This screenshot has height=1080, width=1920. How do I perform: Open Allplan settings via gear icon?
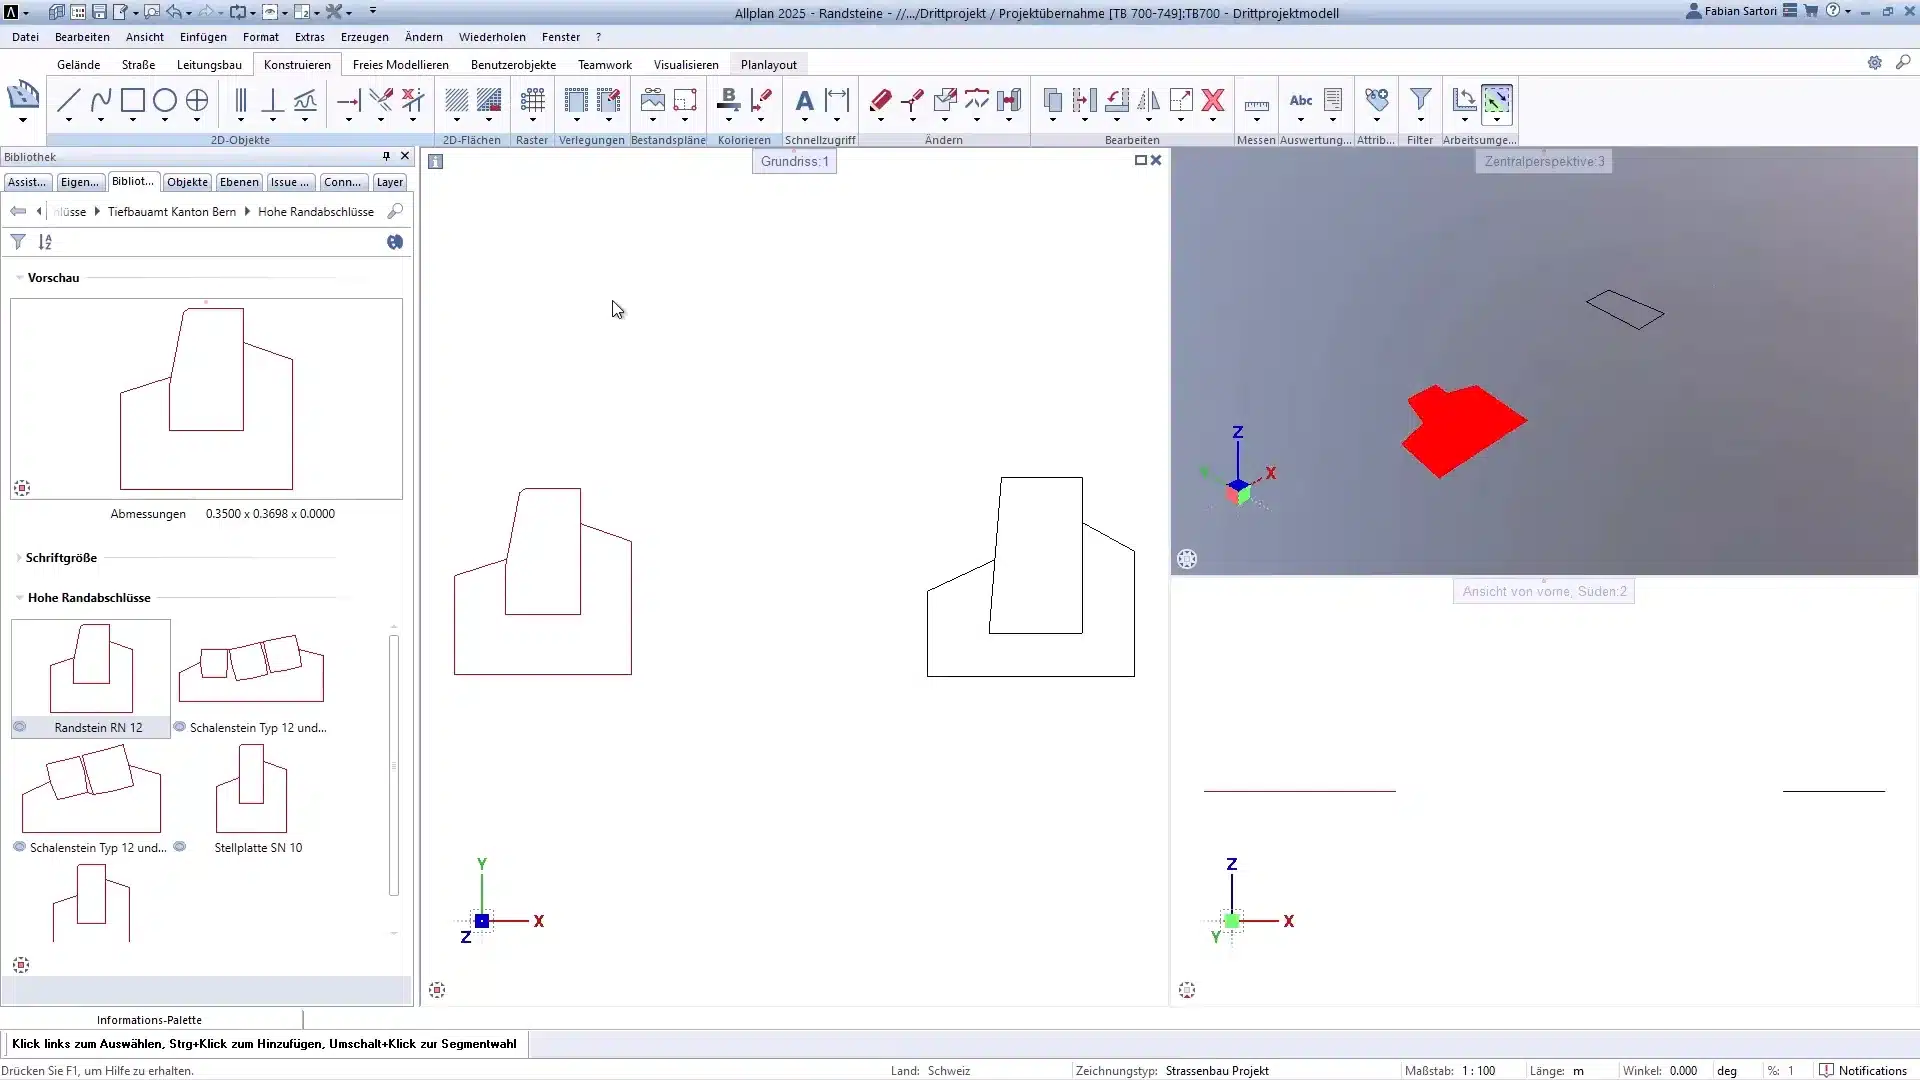click(1877, 62)
